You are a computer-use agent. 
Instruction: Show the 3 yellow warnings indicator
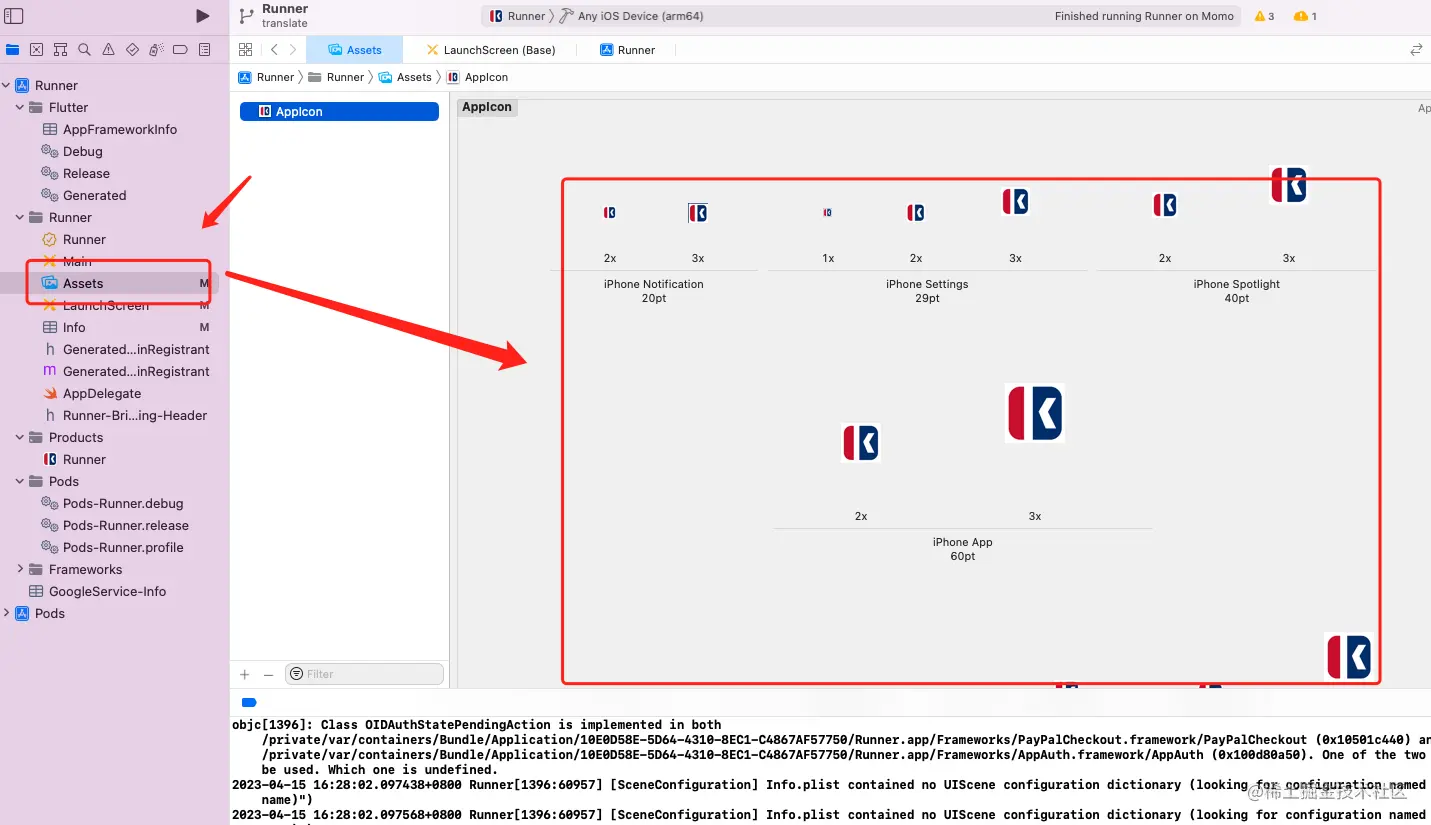point(1264,16)
